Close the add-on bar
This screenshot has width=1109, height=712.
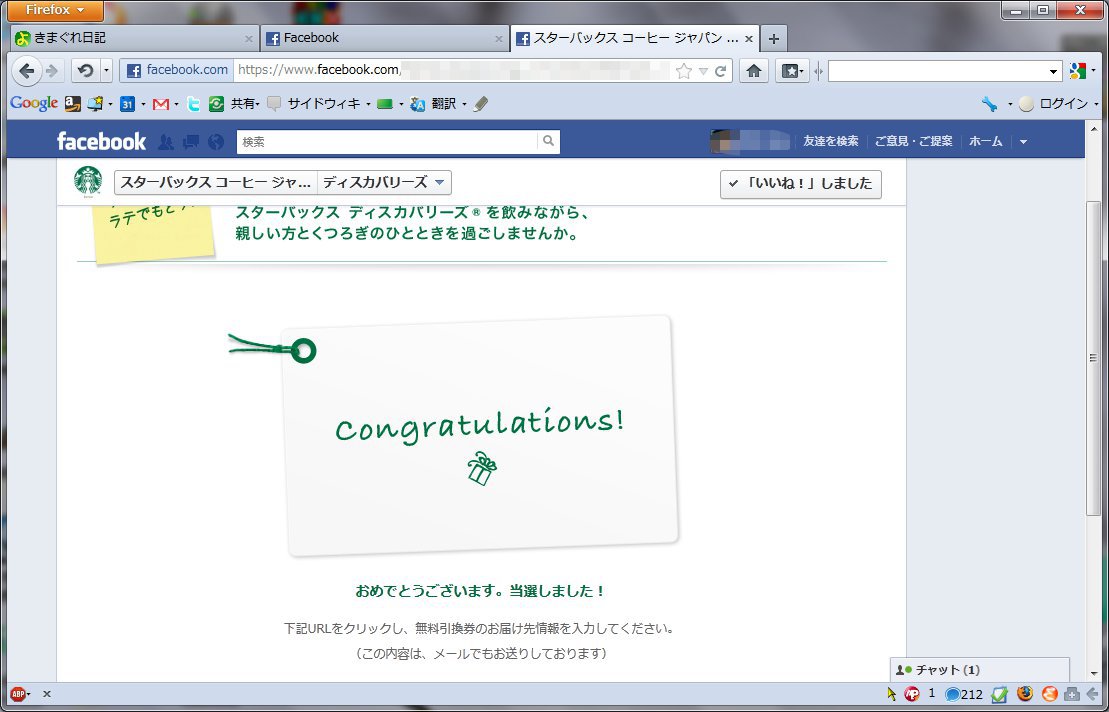pos(47,694)
